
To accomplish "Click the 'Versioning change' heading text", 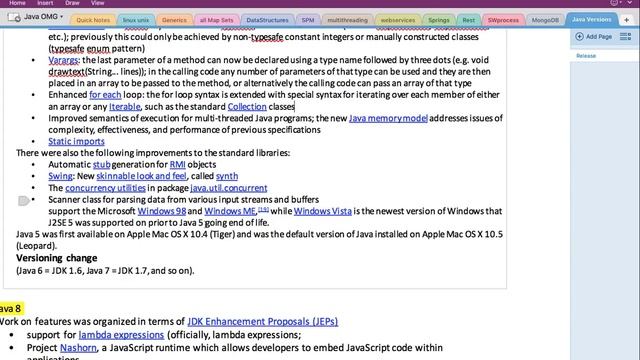I will [57, 258].
